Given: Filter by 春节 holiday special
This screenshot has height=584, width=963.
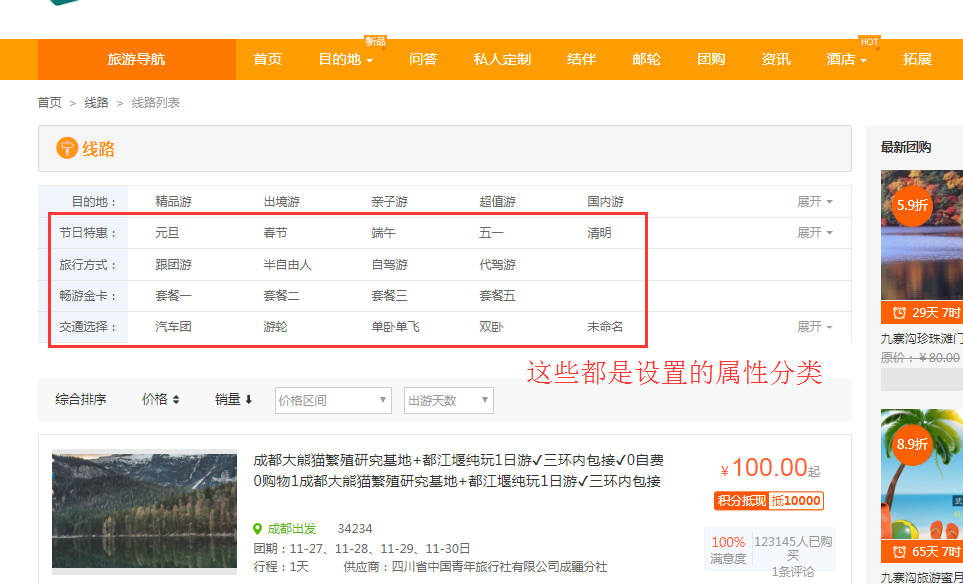Looking at the screenshot, I should 275,233.
